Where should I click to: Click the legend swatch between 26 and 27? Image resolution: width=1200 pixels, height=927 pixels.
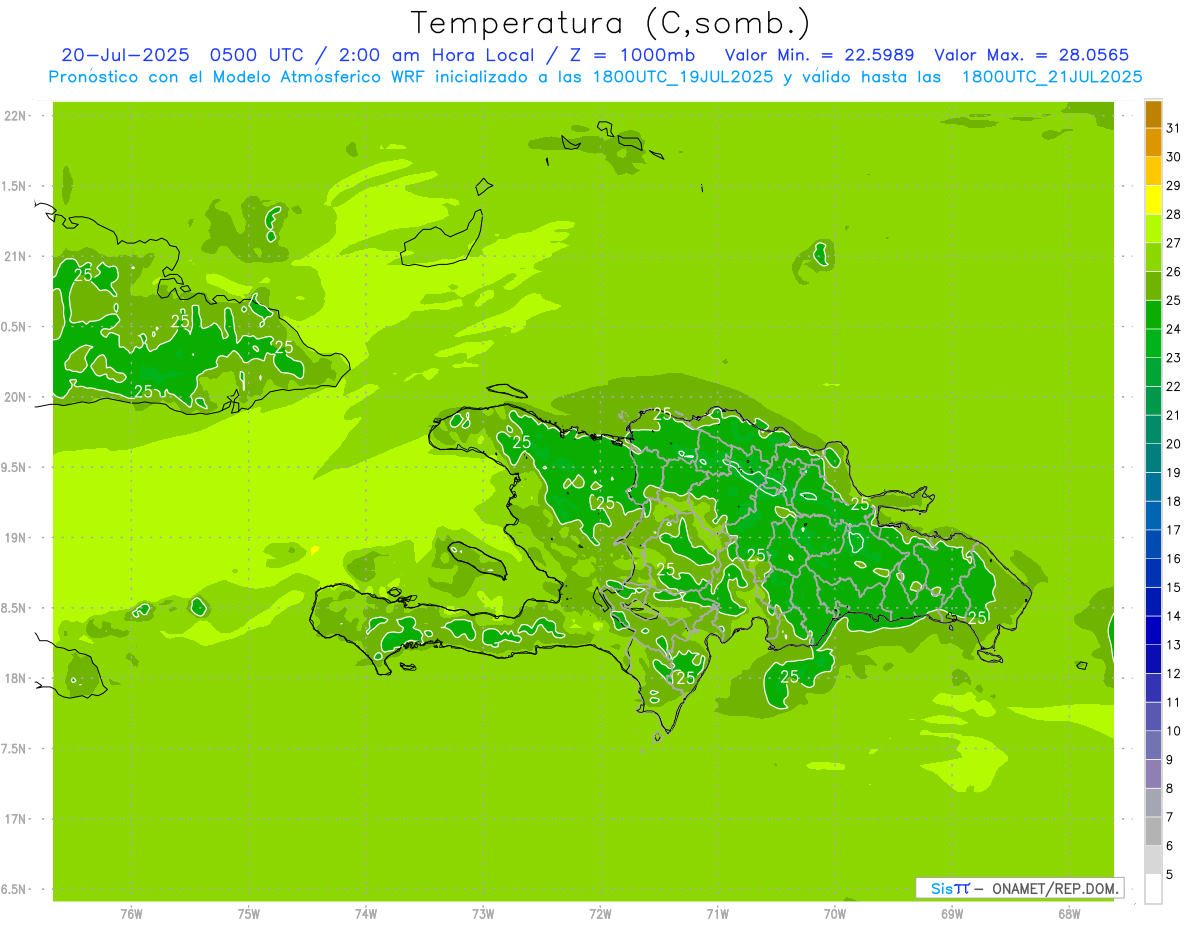1153,257
